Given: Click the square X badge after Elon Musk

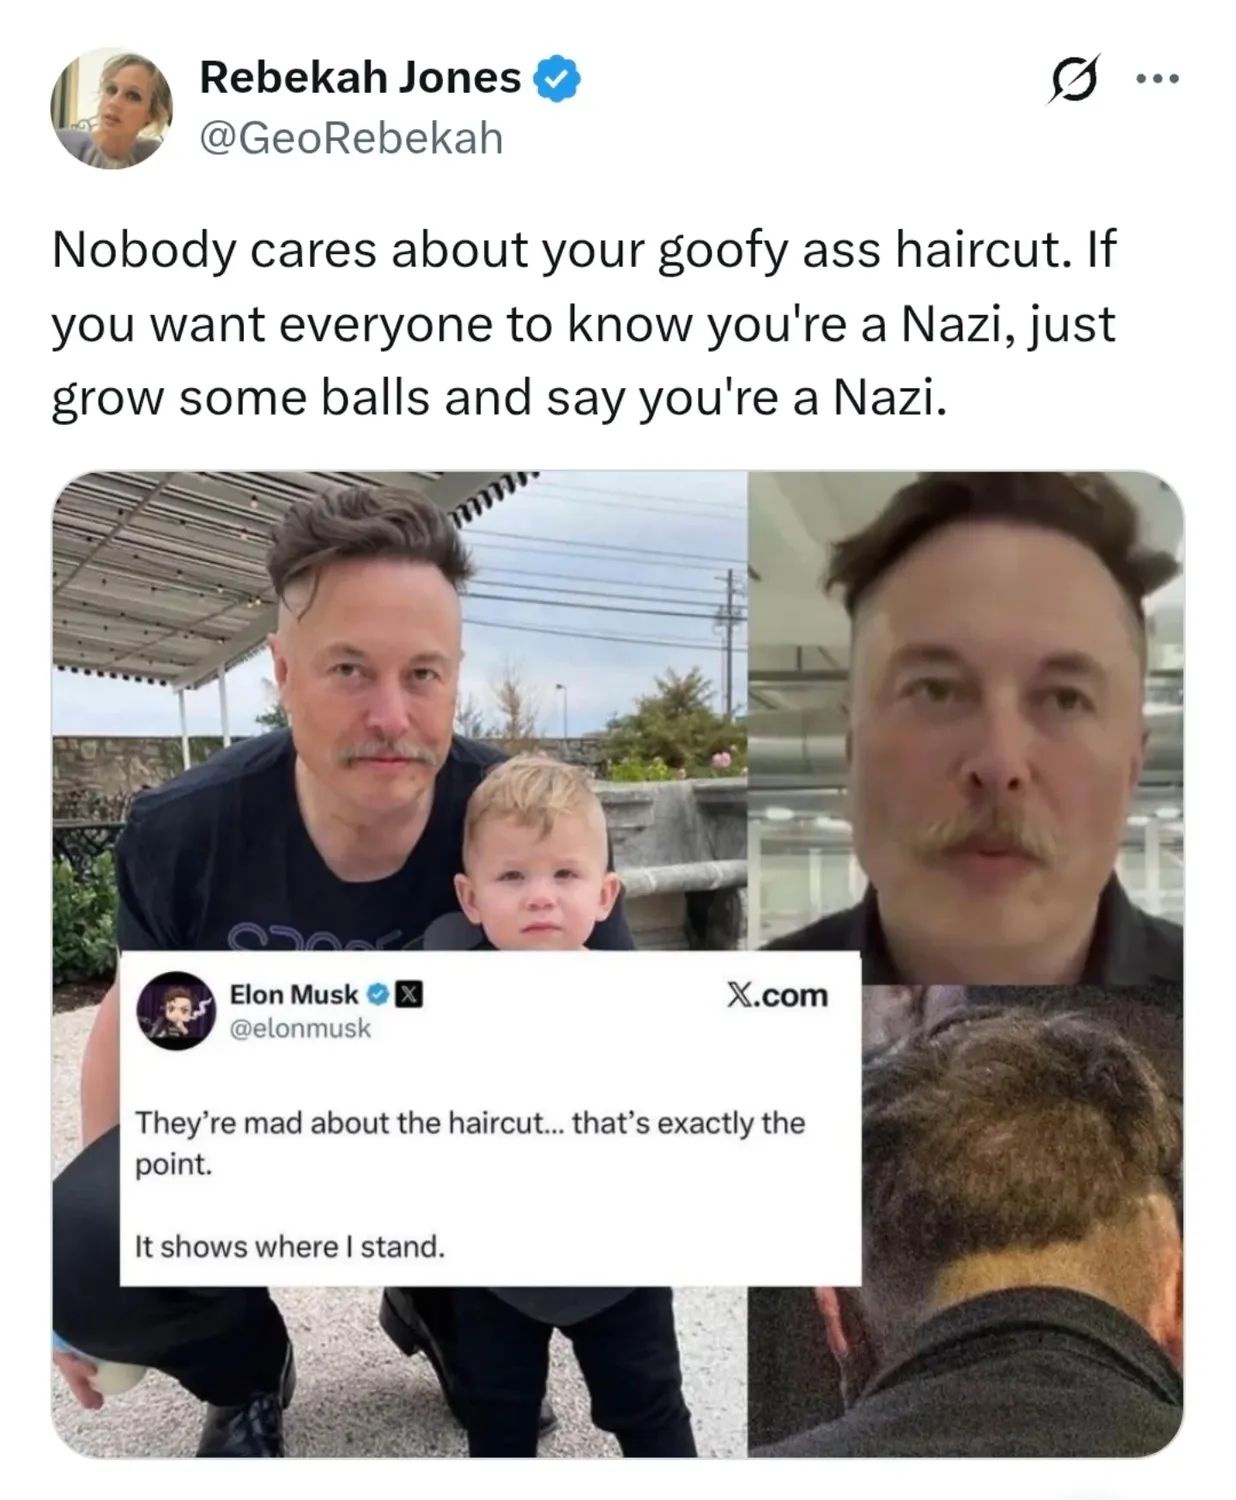Looking at the screenshot, I should coord(410,994).
